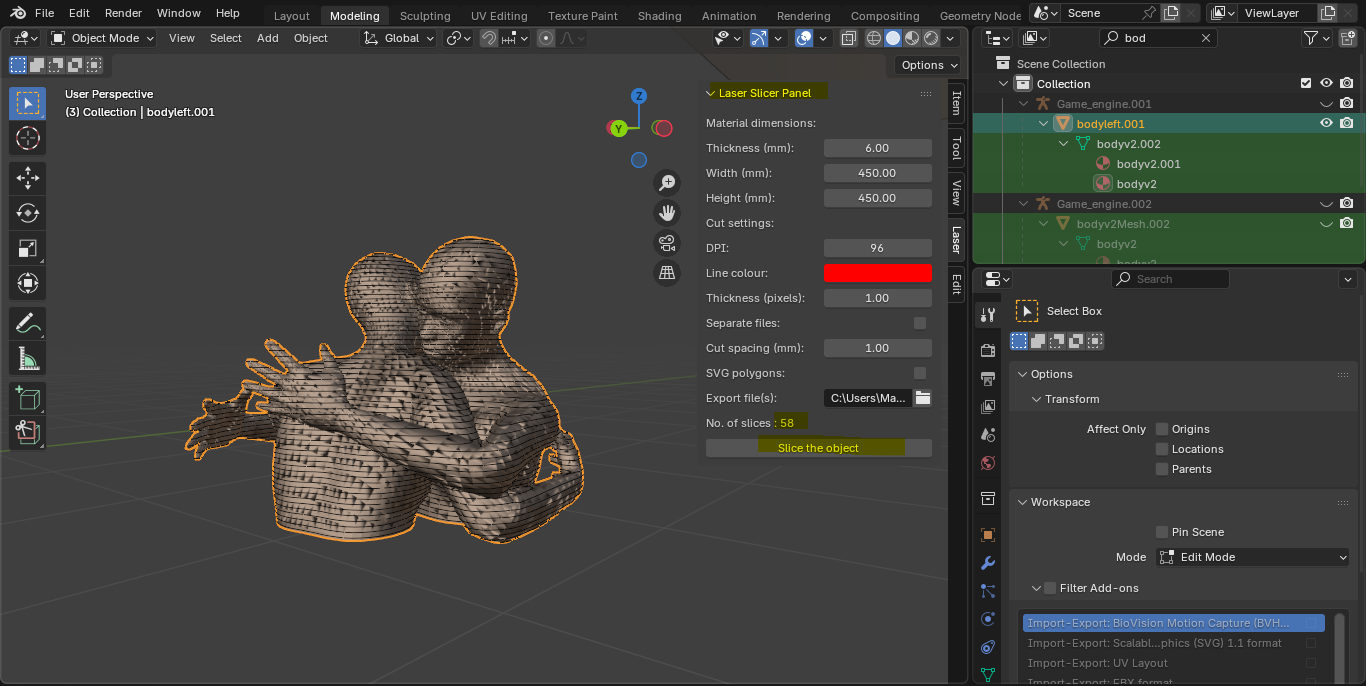Choose the Add Cube tool
This screenshot has height=686, width=1366.
tap(28, 399)
